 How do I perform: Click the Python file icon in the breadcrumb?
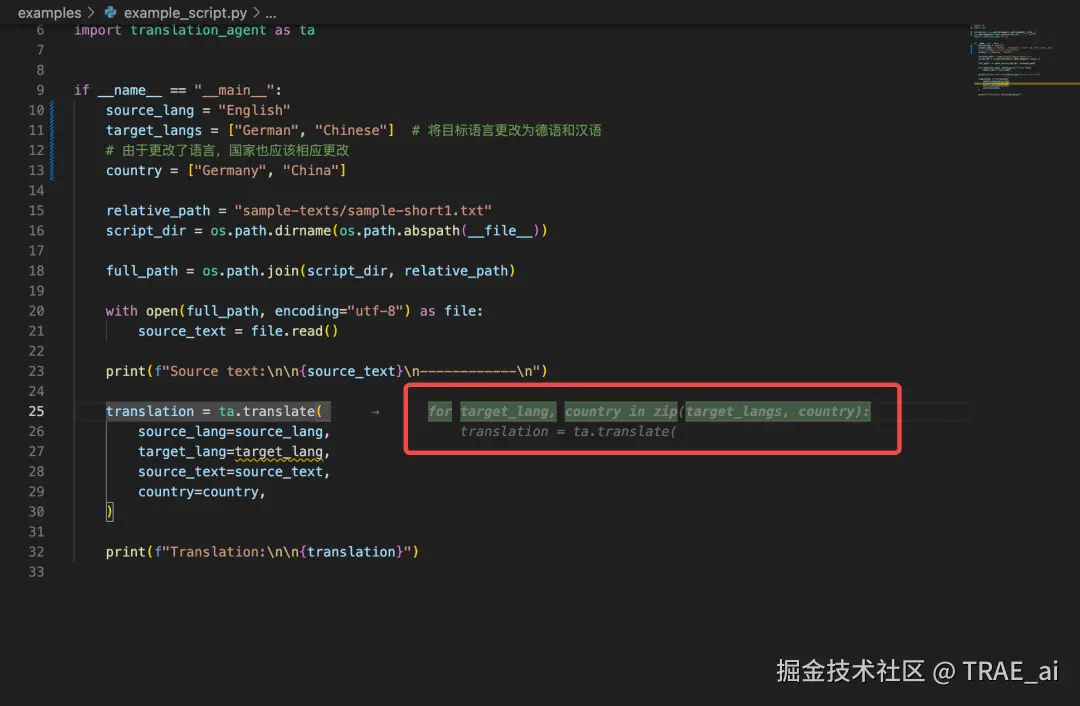(x=110, y=13)
